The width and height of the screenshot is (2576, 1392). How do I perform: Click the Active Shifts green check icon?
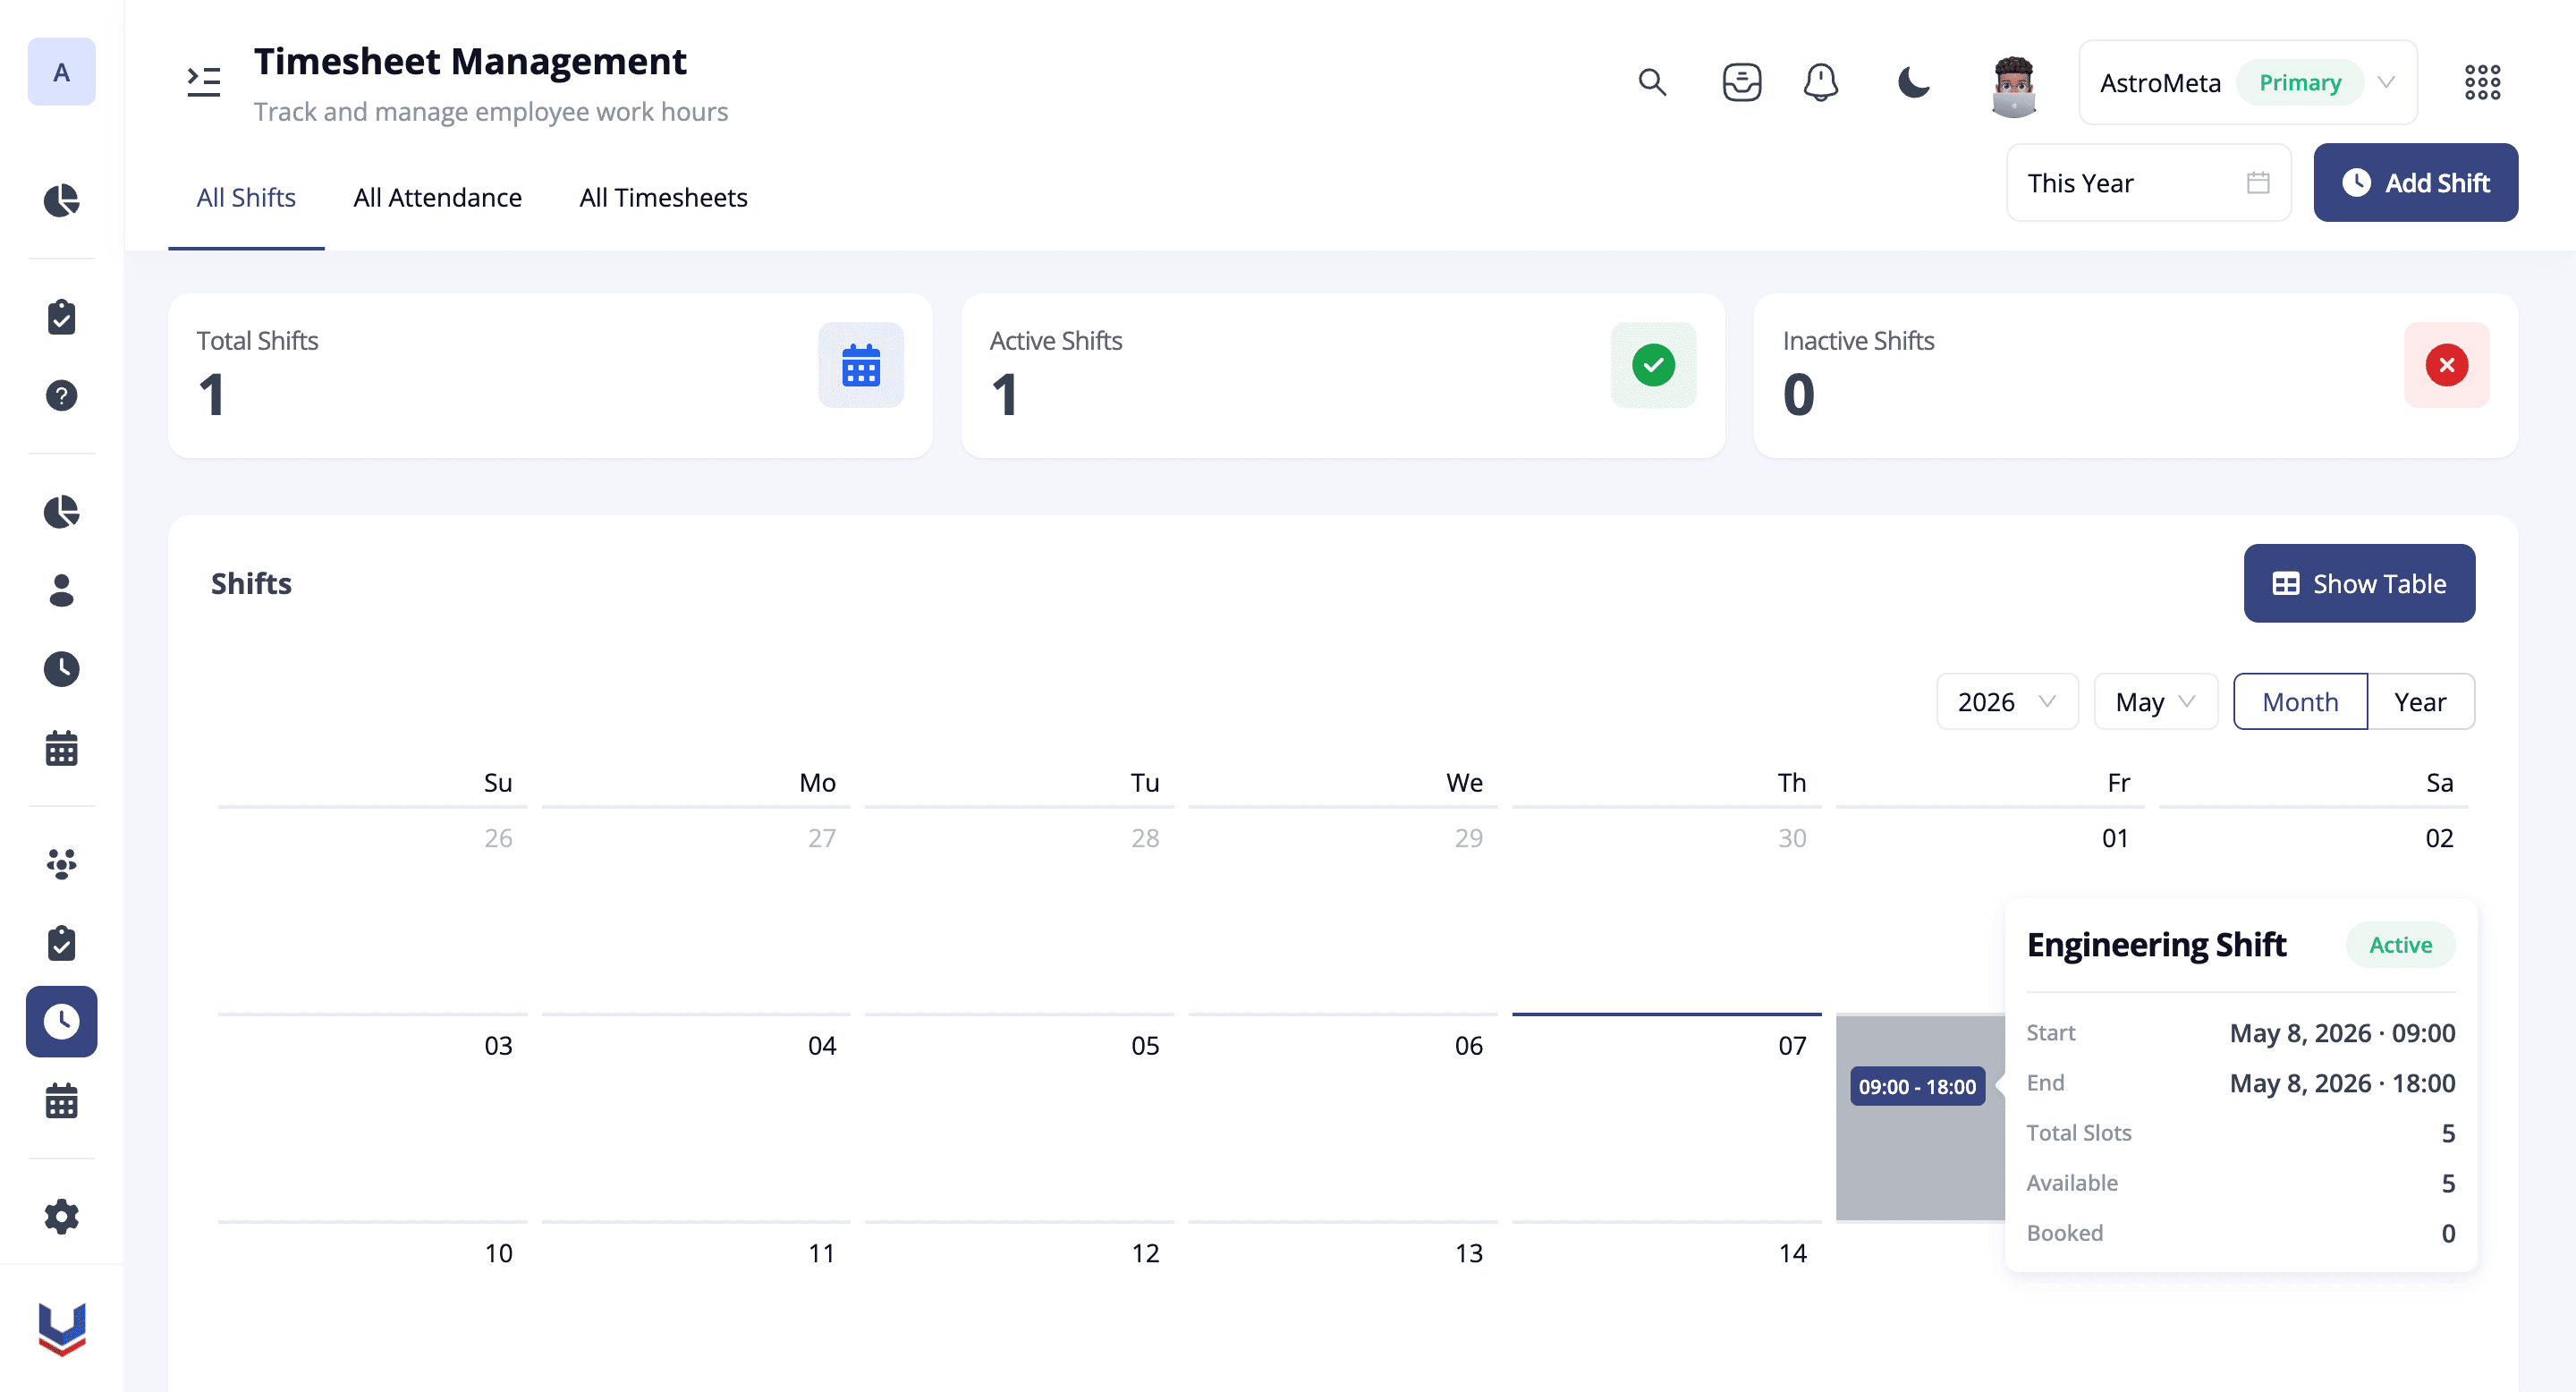click(x=1653, y=365)
